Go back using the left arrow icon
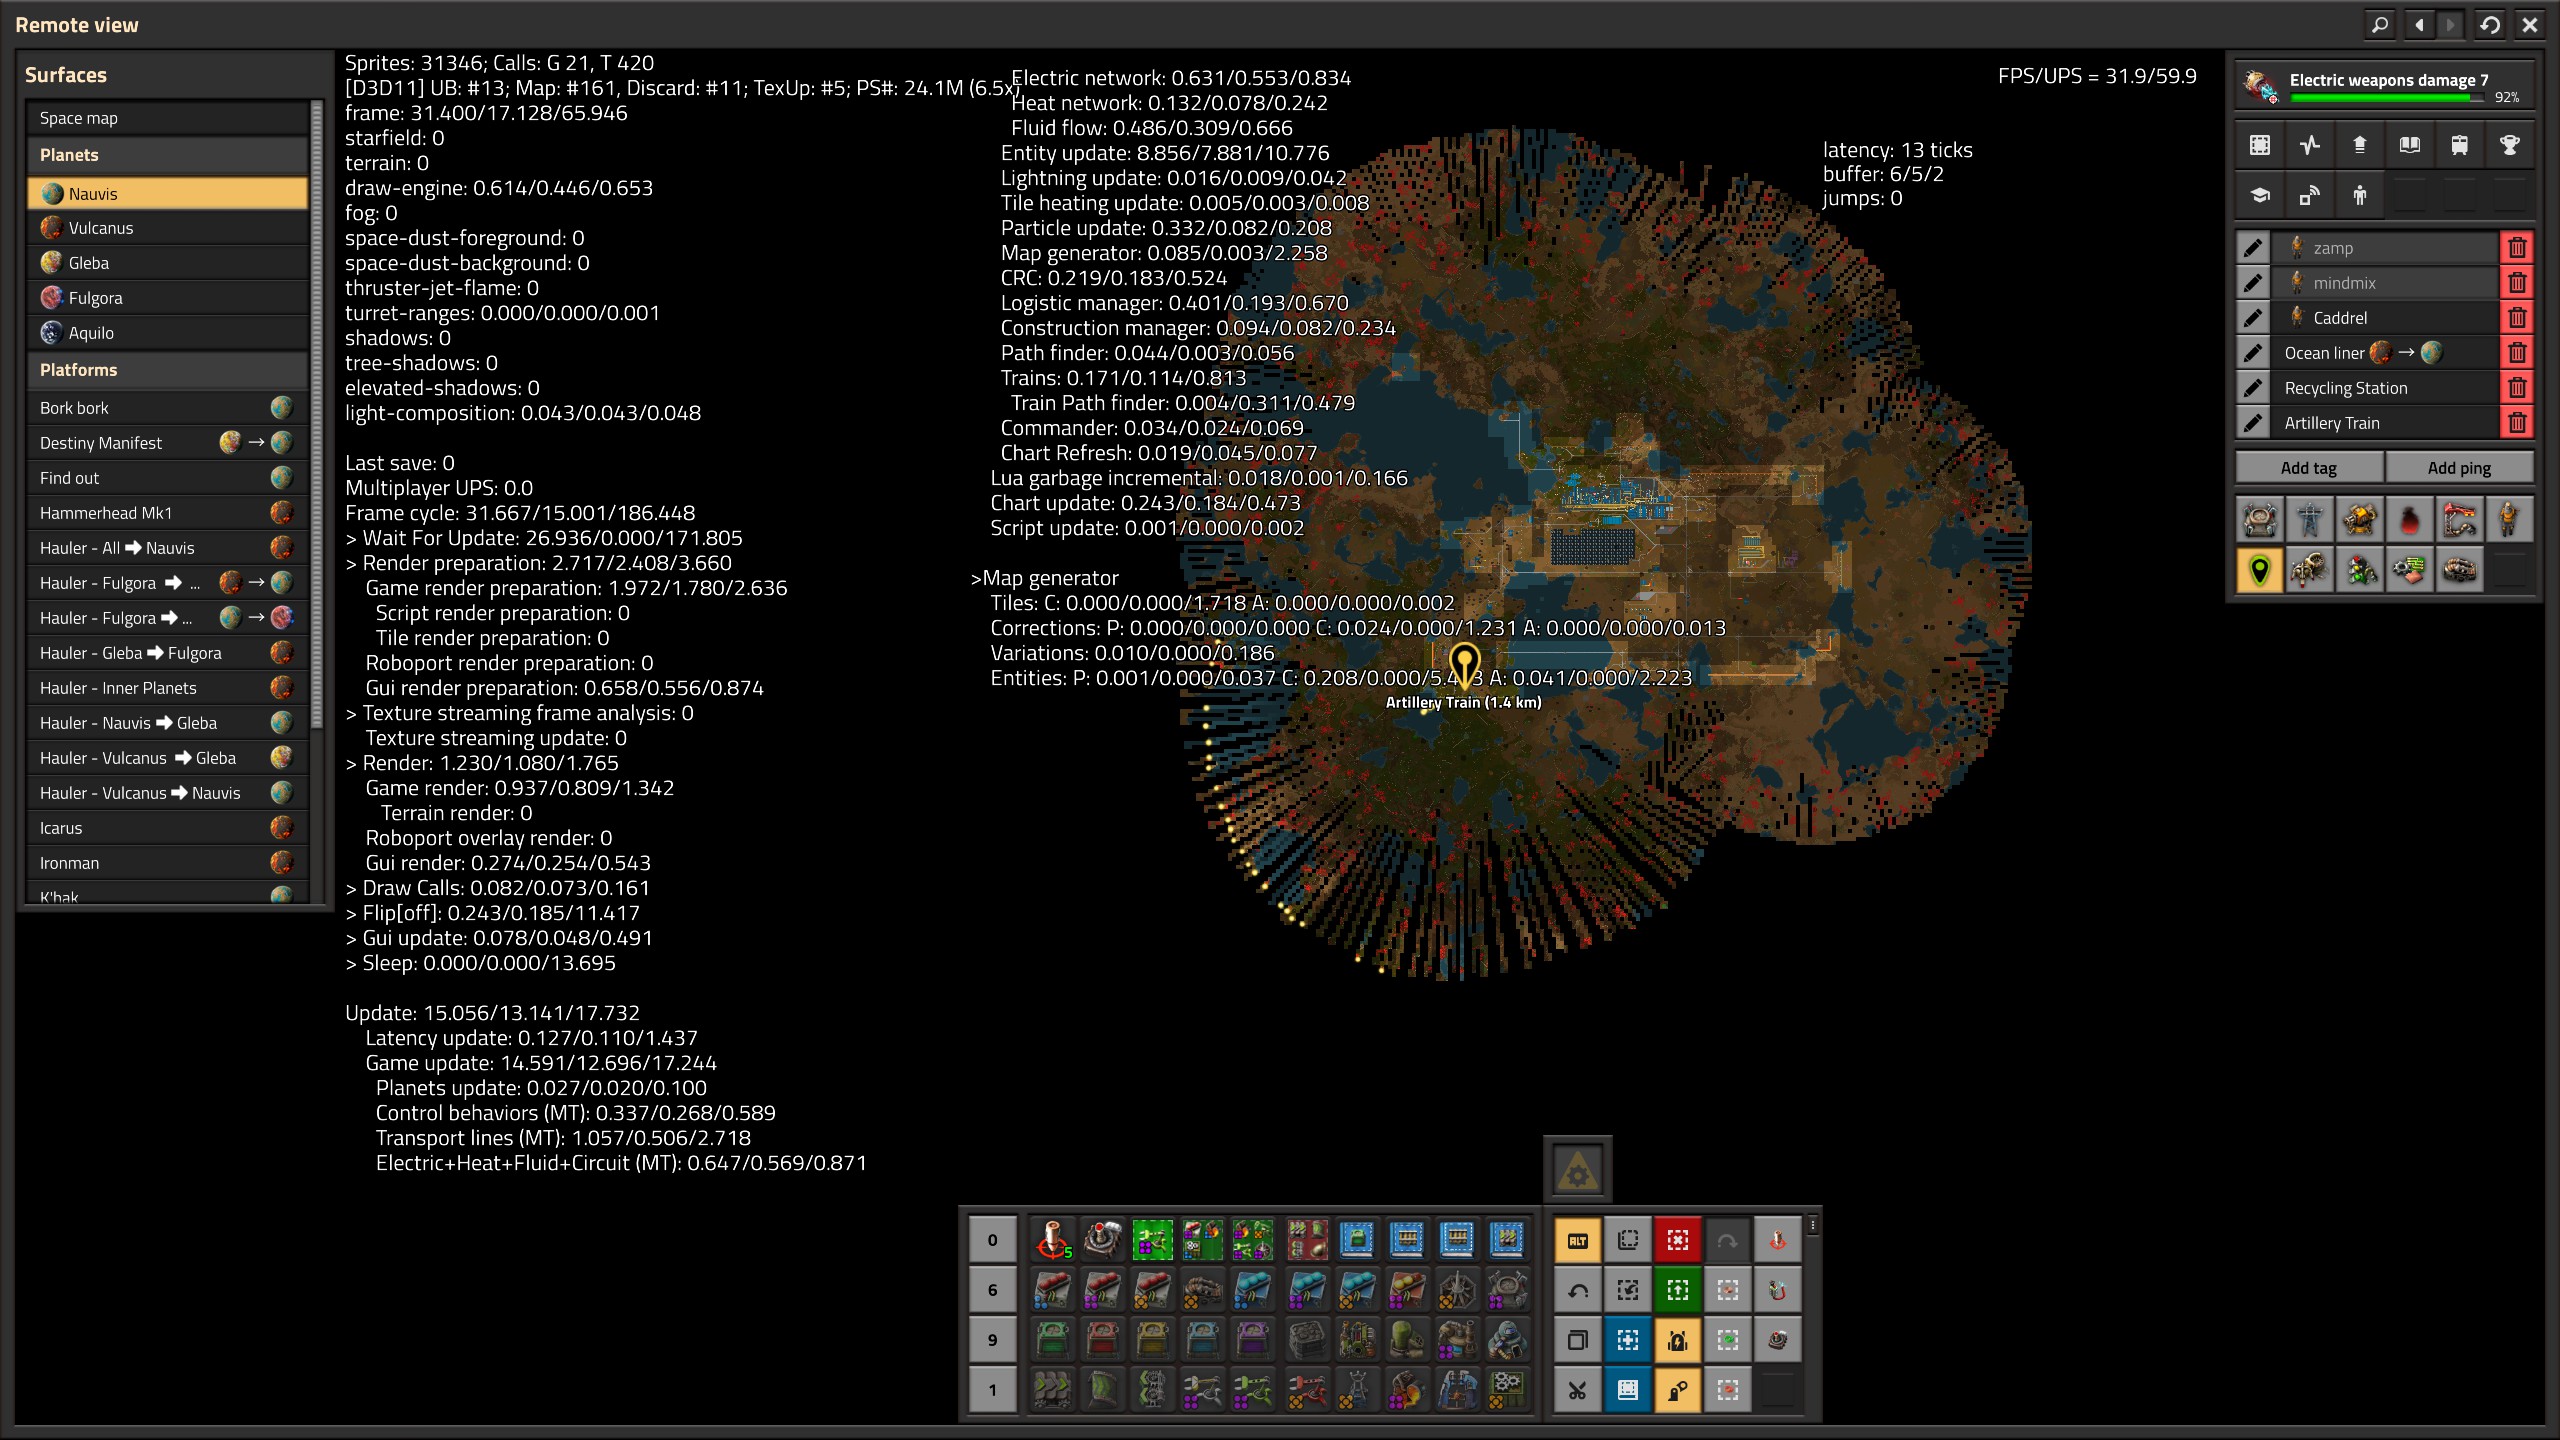Image resolution: width=2560 pixels, height=1440 pixels. (2419, 25)
